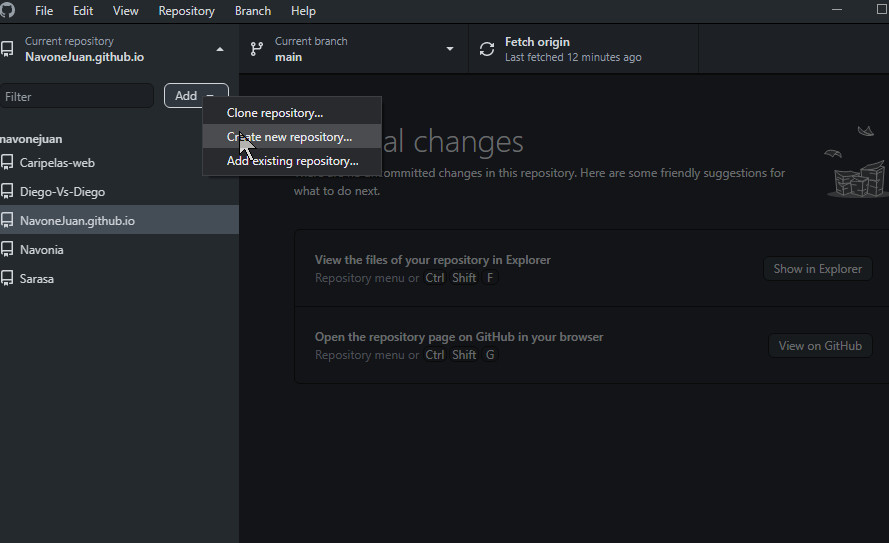The image size is (889, 543).
Task: Click the repo icon next to Sarasa
Action: click(7, 278)
